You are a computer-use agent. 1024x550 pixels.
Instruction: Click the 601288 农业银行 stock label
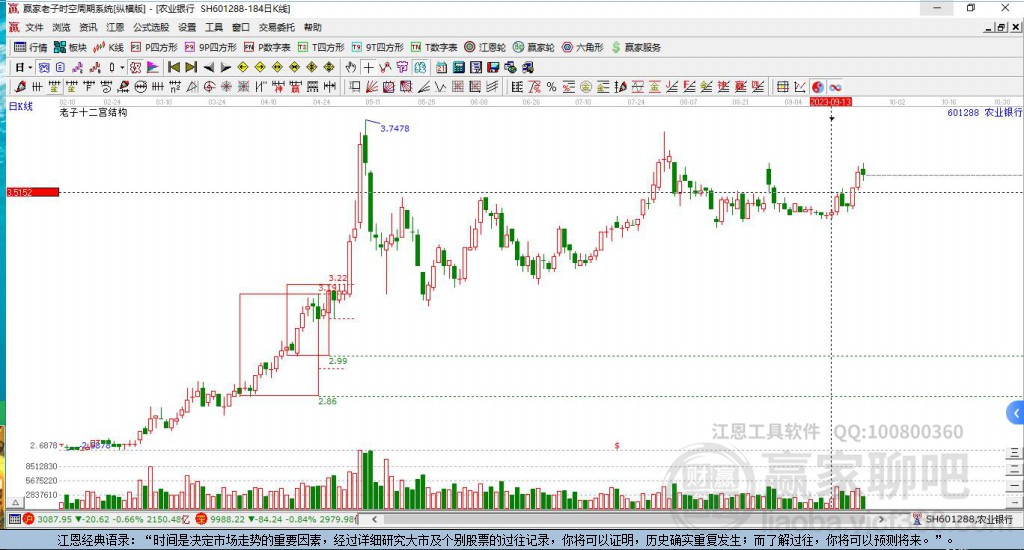point(984,112)
